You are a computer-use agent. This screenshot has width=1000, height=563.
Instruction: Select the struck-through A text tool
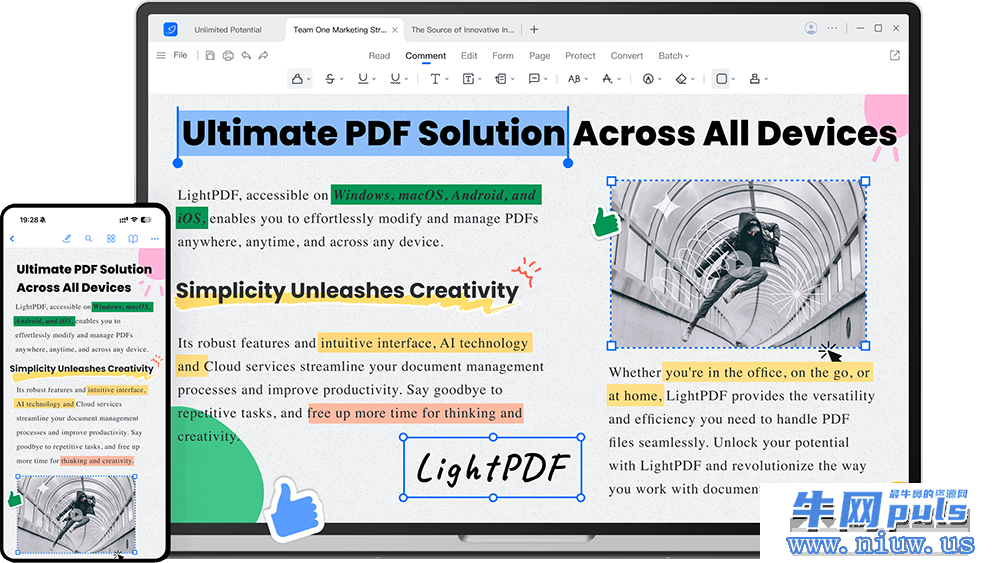click(607, 79)
